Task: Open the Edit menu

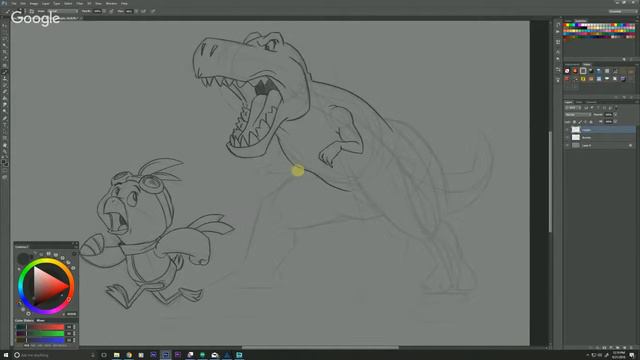Action: 23,3
